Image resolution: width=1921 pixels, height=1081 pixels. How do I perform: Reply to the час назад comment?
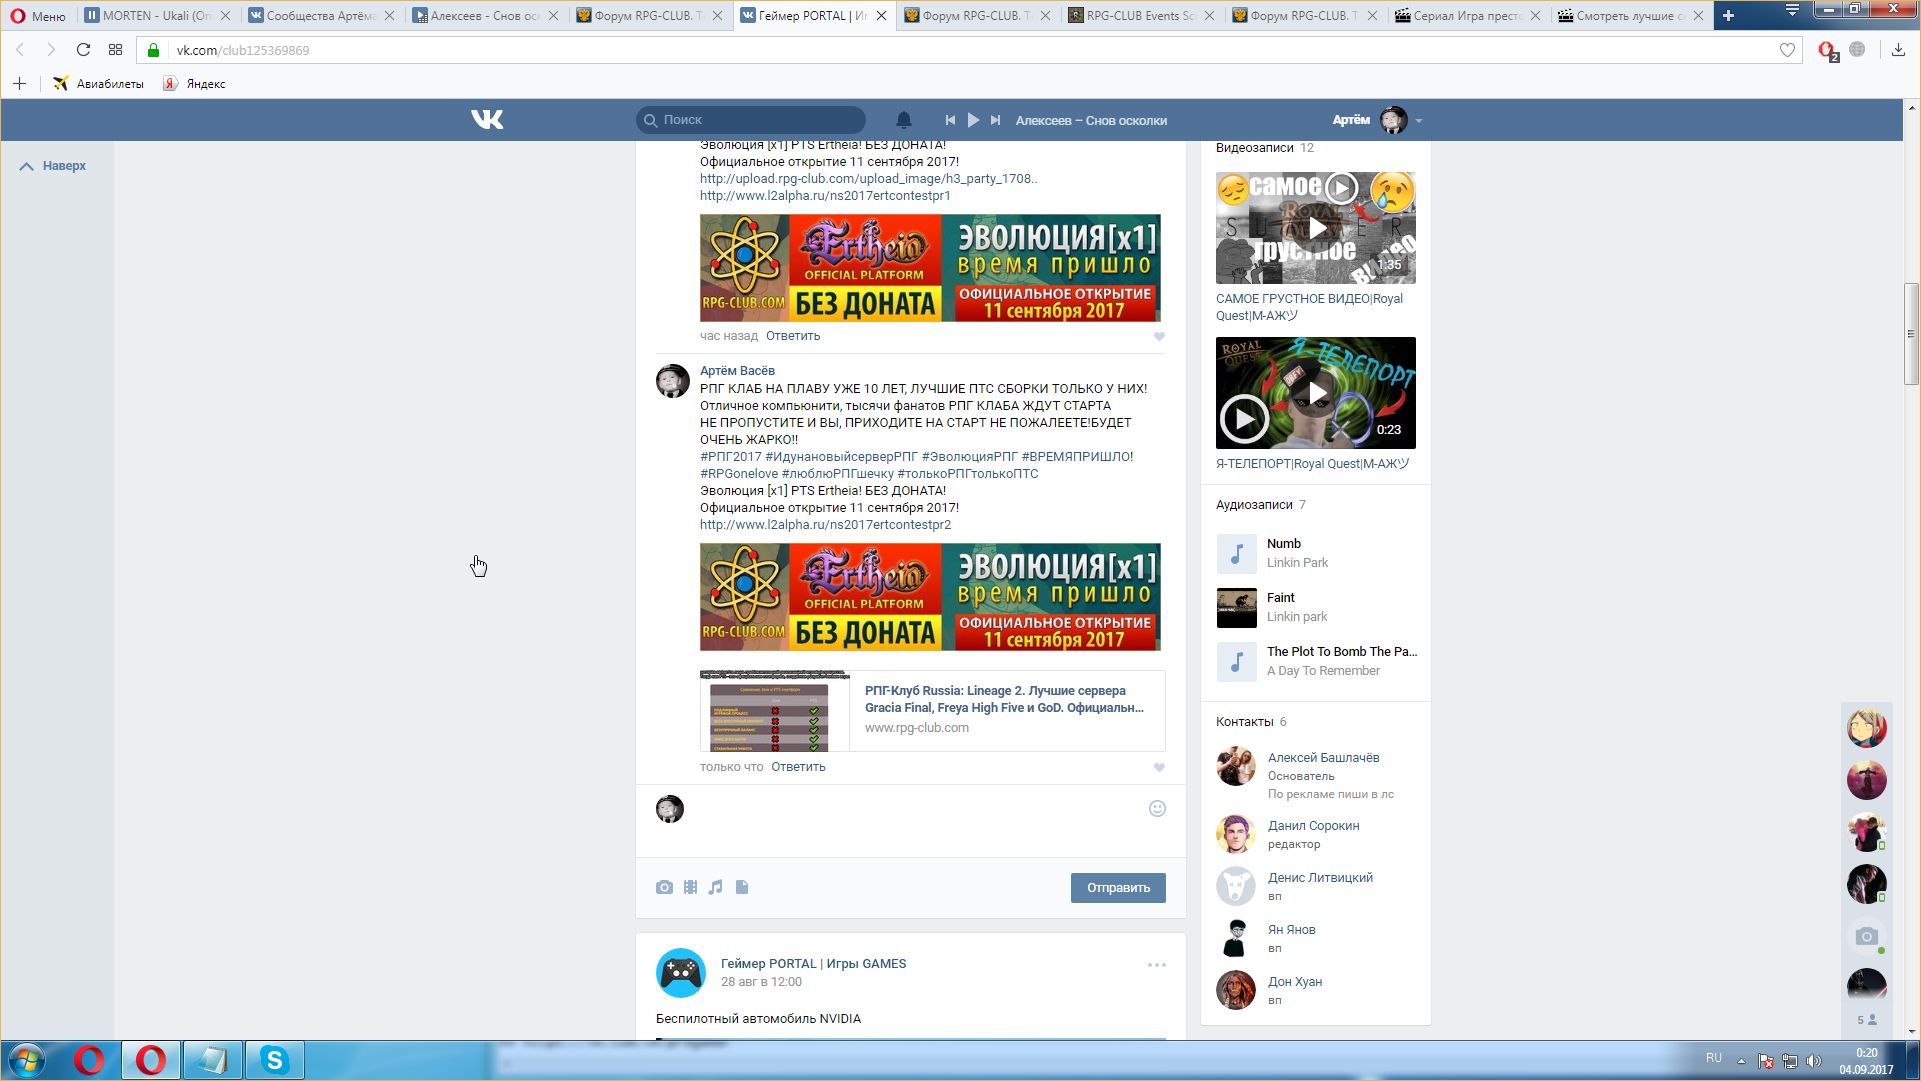coord(793,336)
